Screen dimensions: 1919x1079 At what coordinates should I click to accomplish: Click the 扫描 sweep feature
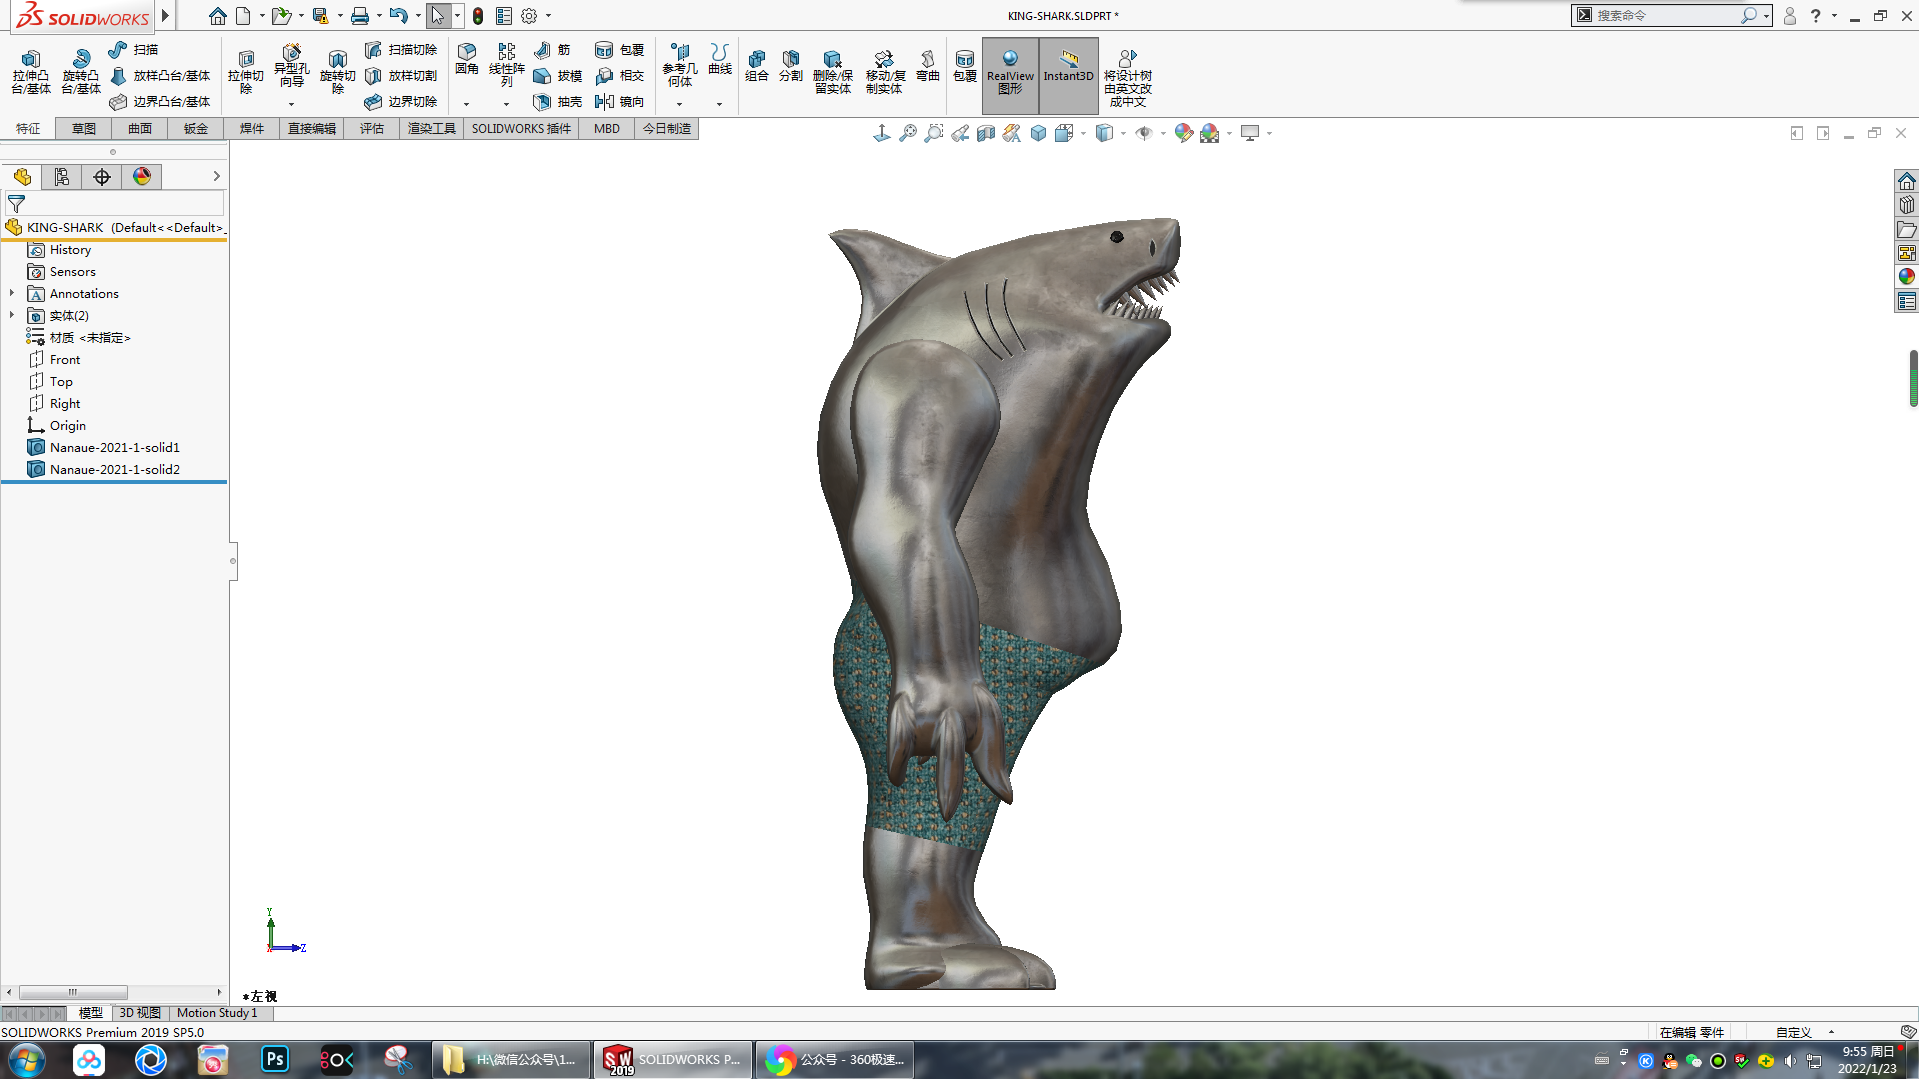point(134,49)
